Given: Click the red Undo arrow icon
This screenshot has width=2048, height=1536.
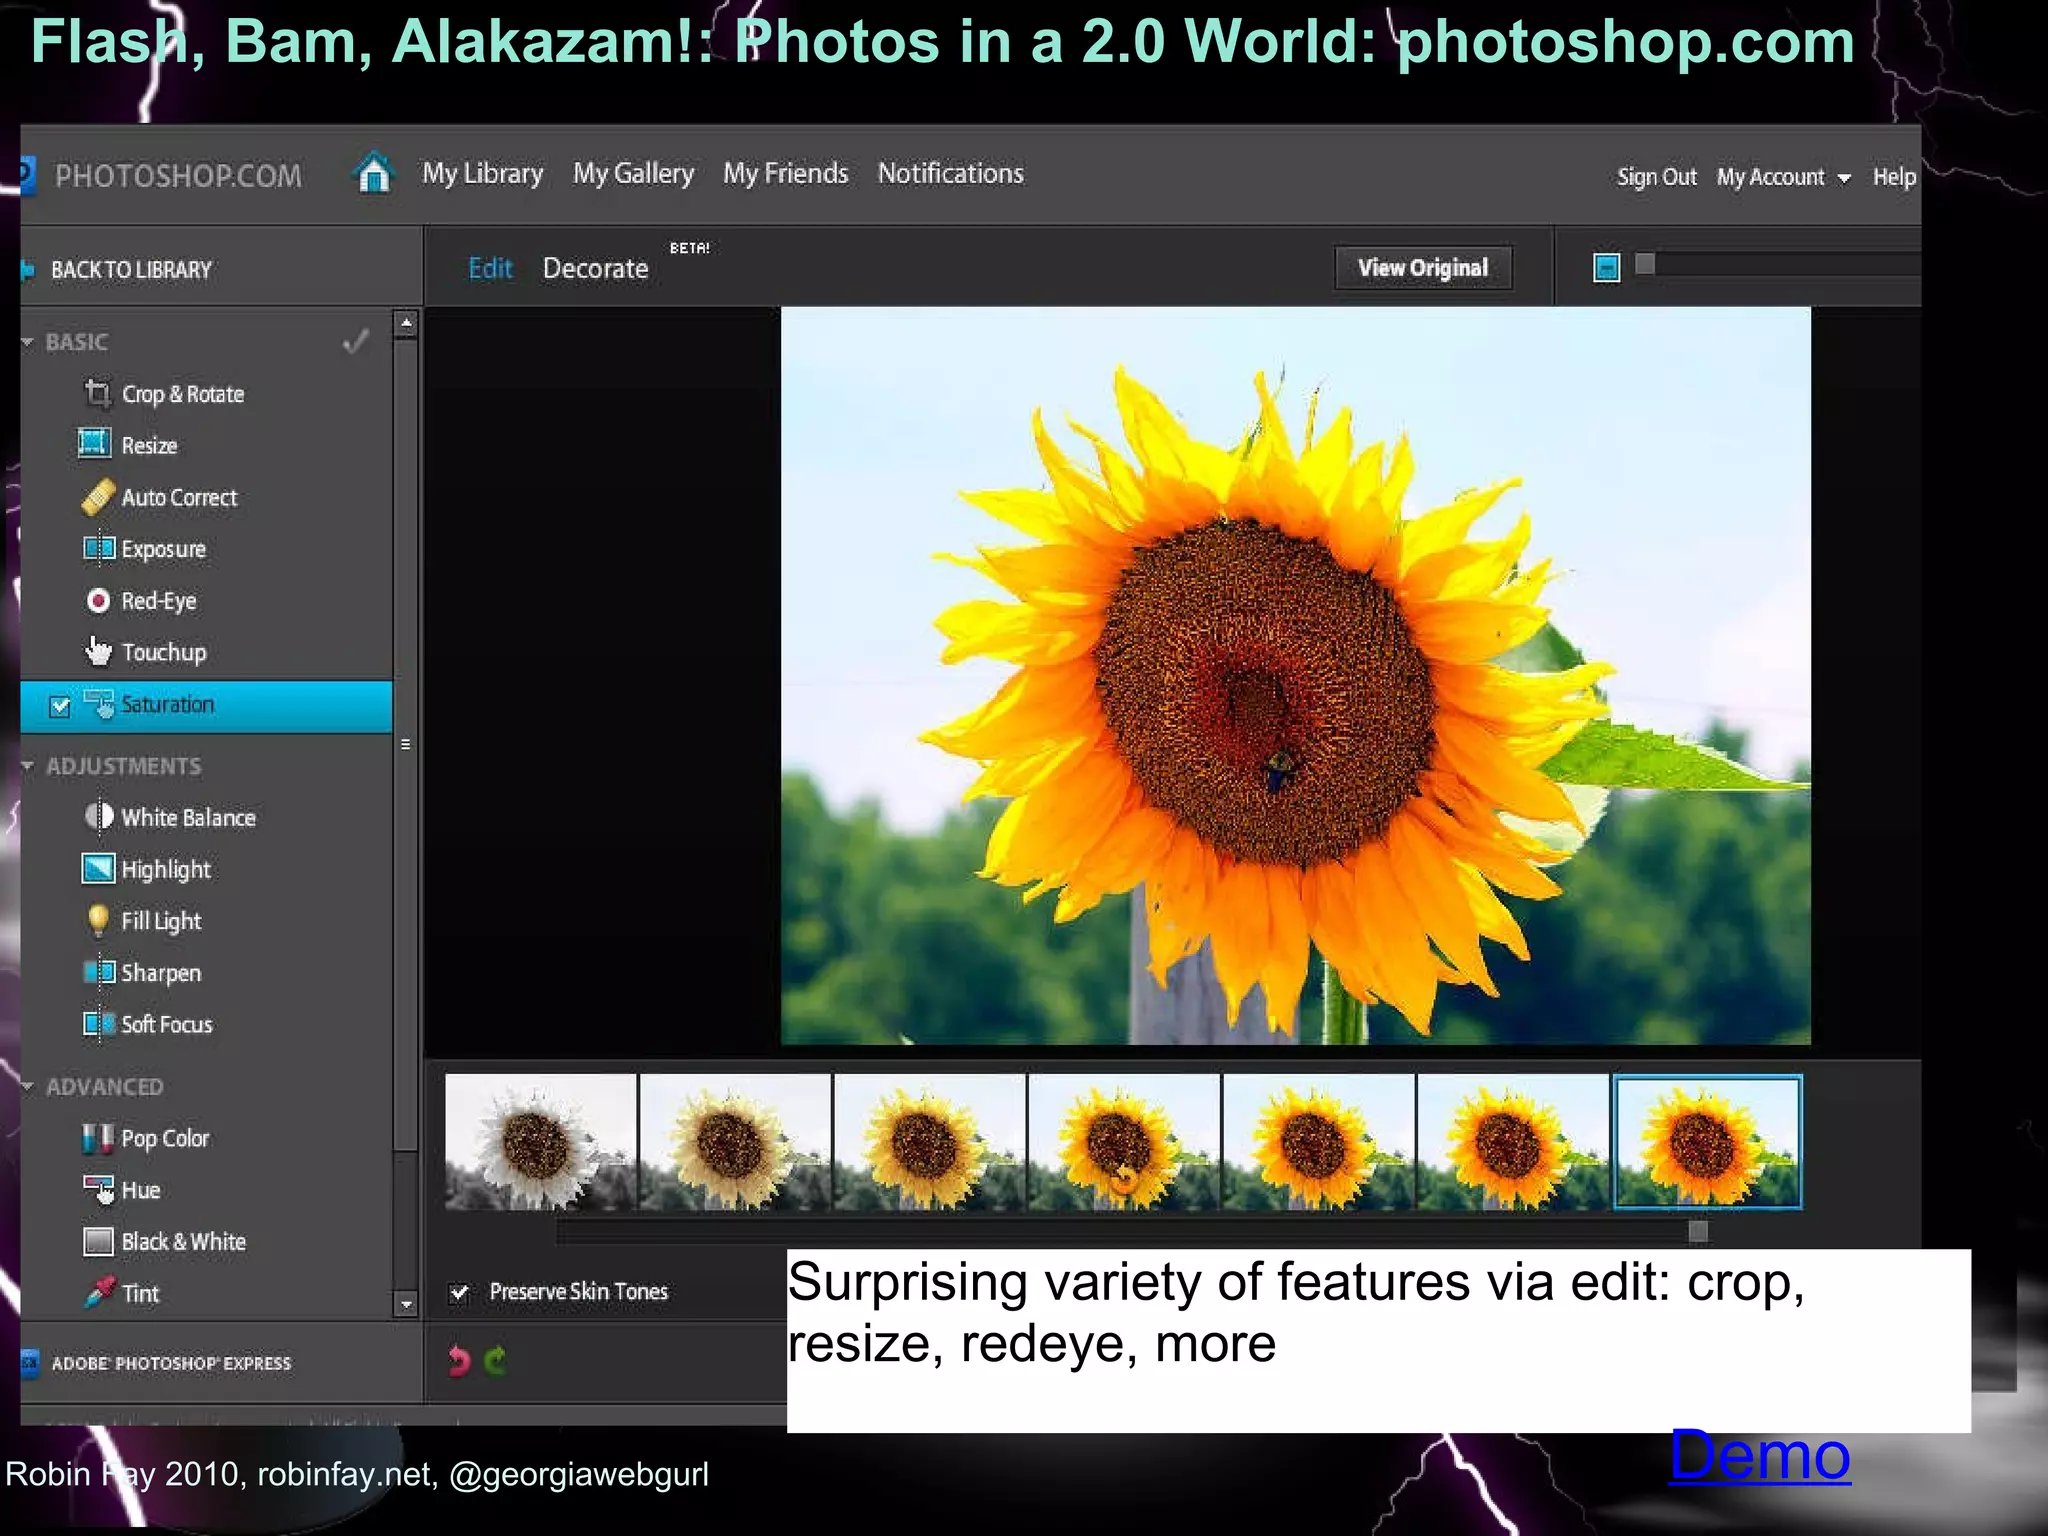Looking at the screenshot, I should 459,1360.
